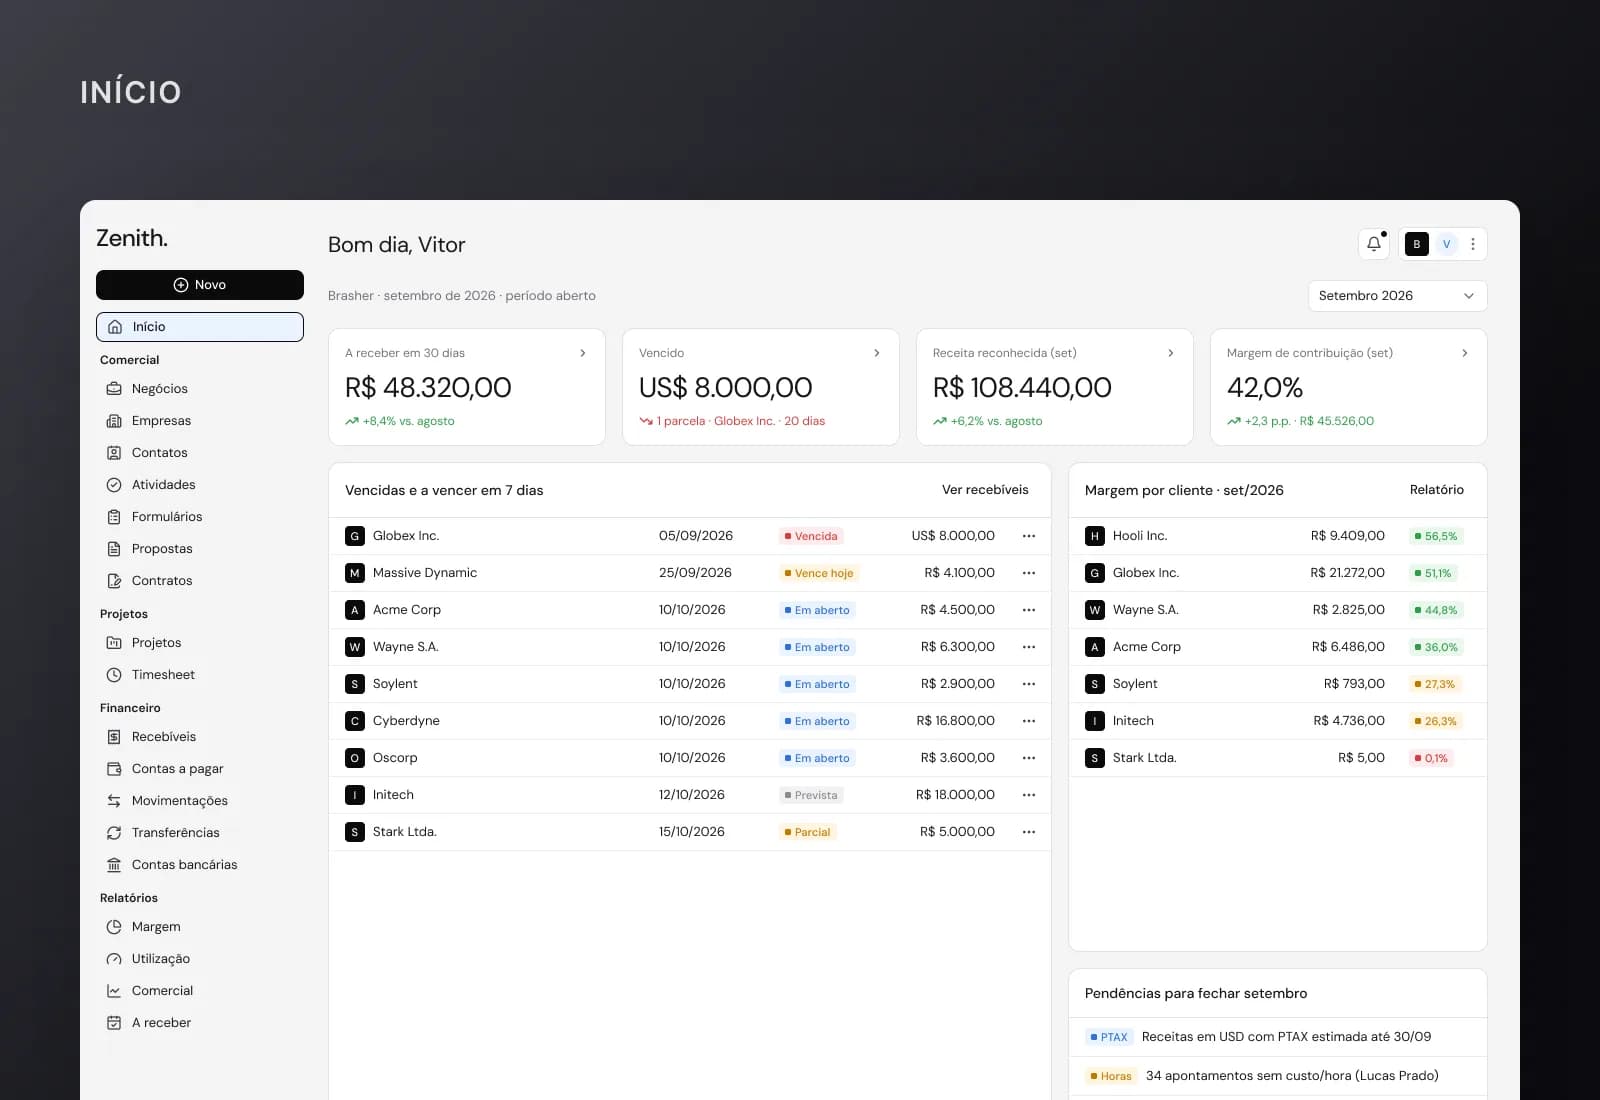The width and height of the screenshot is (1600, 1100).
Task: Open Movimentações in the sidebar
Action: click(200, 801)
